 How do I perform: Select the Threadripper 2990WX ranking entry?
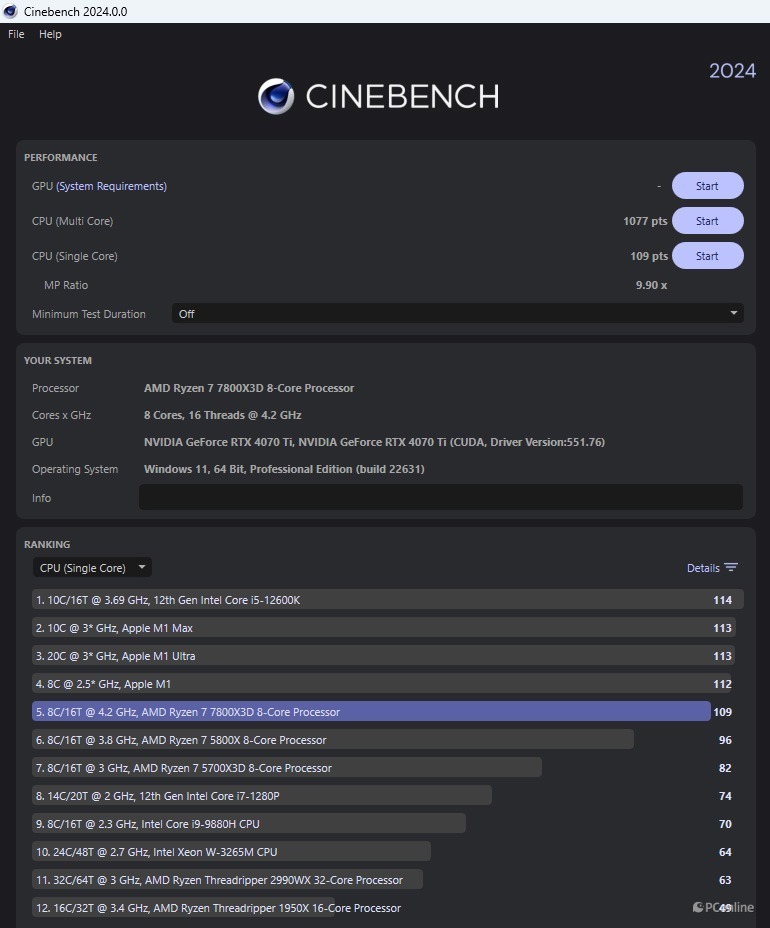227,880
